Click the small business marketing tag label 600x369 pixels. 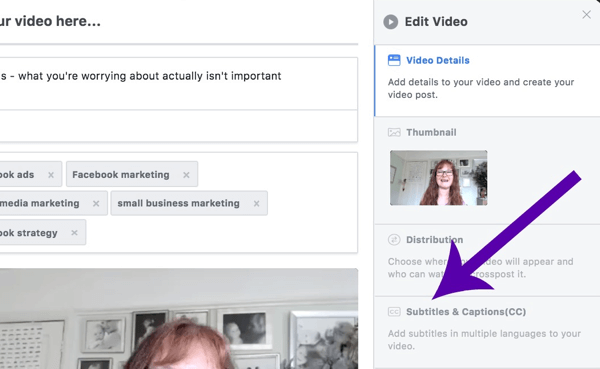point(179,203)
